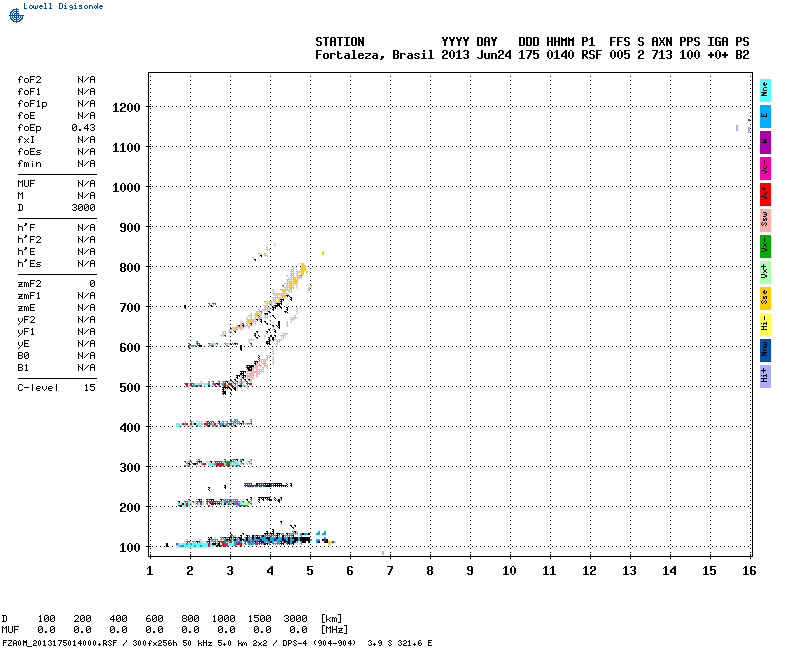Select the h'F2 parameter label
Image resolution: width=800 pixels, height=650 pixels.
tap(30, 240)
